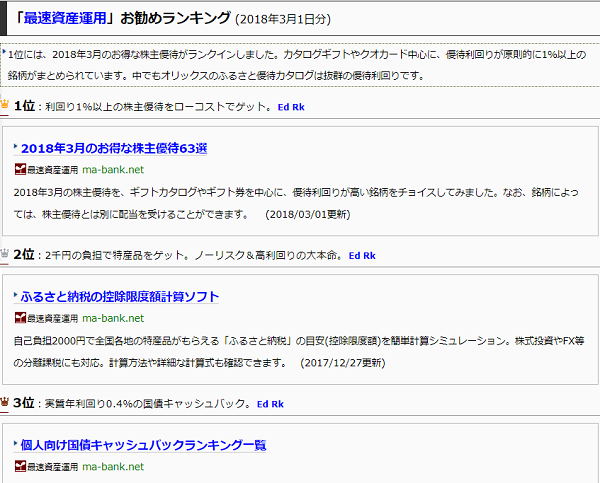This screenshot has height=483, width=600.
Task: Click the 3位 rank heading text
Action: tap(24, 403)
